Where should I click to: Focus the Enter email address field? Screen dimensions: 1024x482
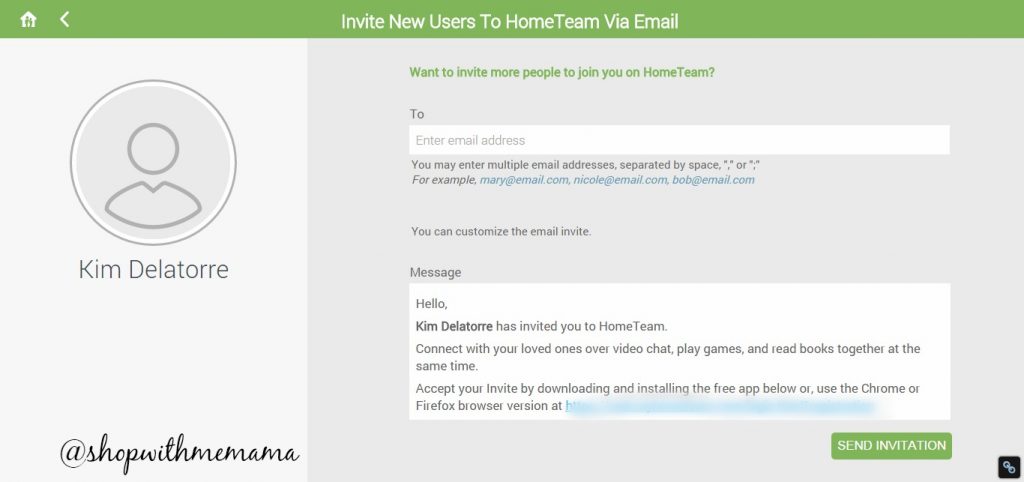pos(679,140)
